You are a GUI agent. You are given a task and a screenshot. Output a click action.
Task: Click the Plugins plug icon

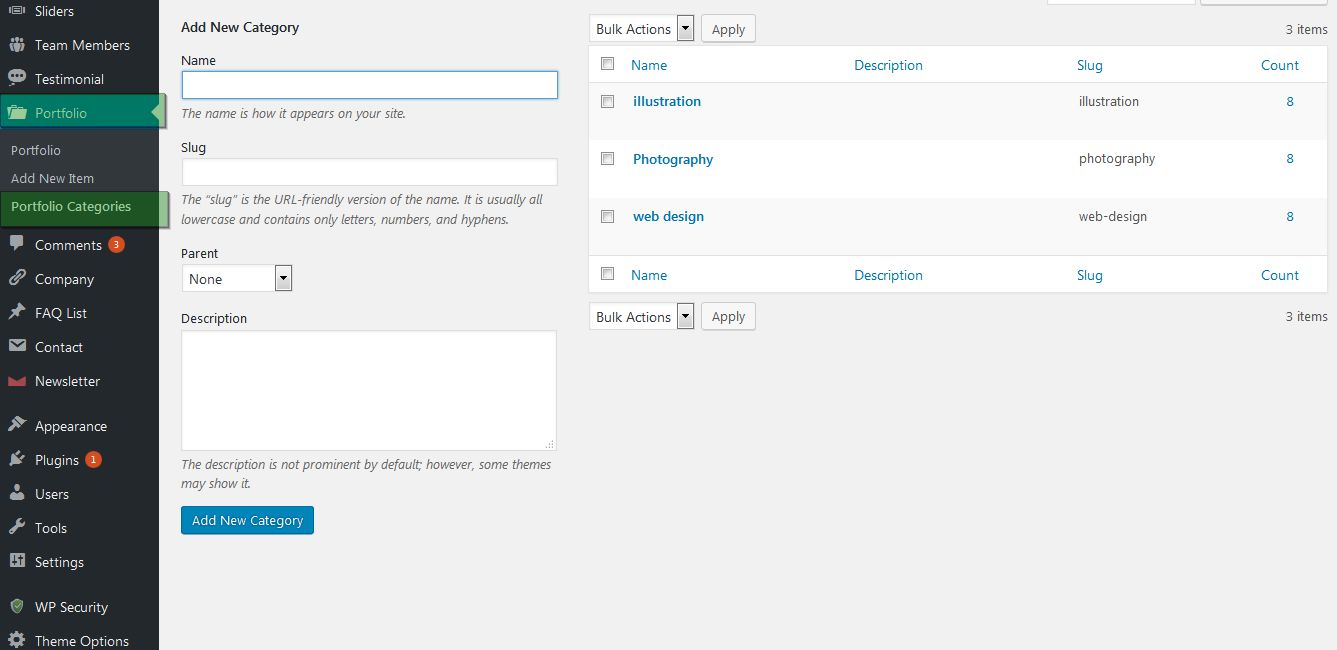tap(16, 459)
